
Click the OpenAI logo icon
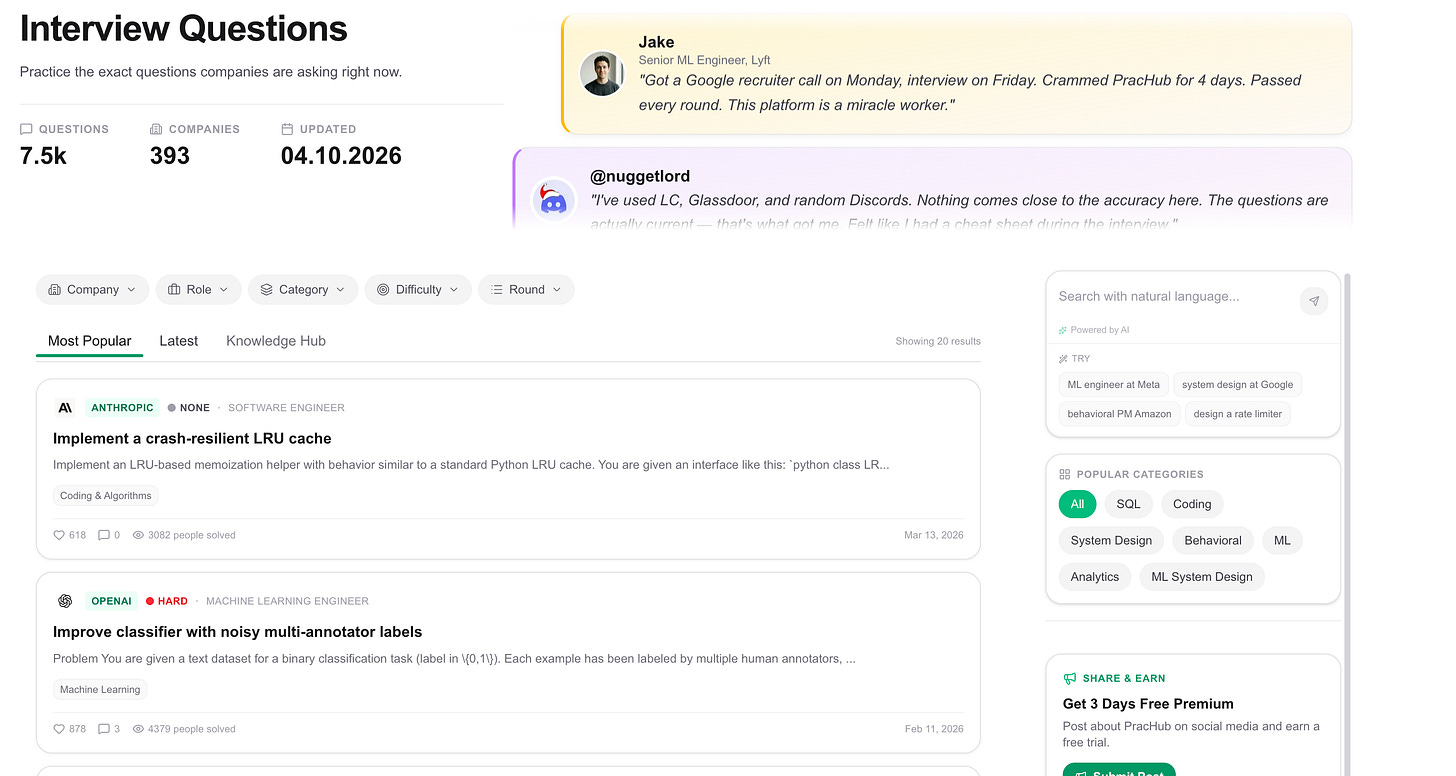(x=65, y=601)
